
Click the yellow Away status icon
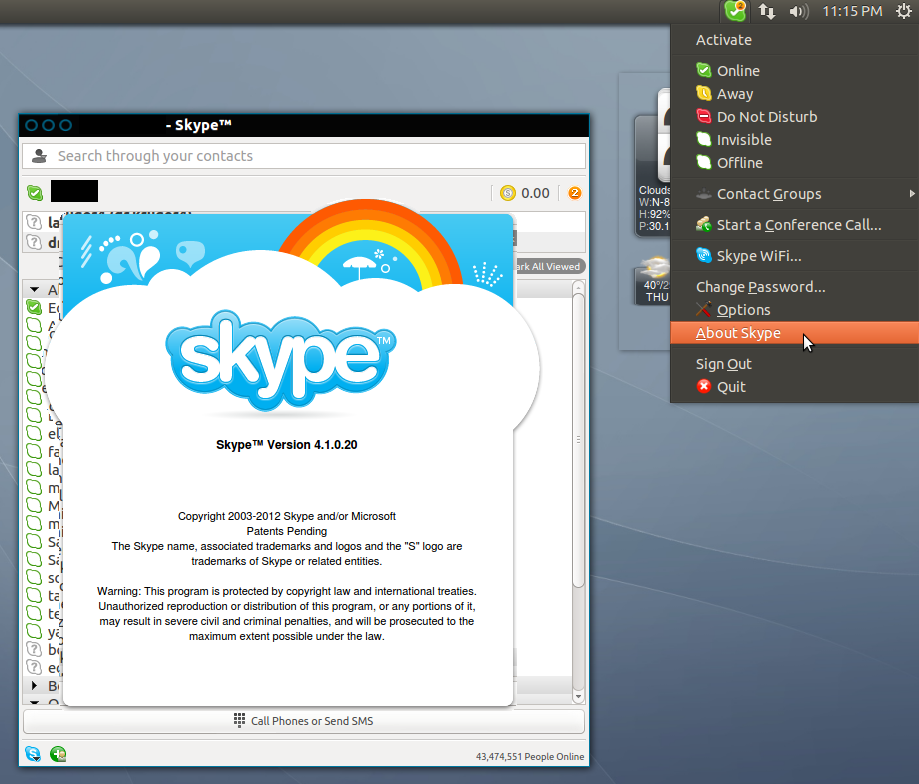[703, 93]
